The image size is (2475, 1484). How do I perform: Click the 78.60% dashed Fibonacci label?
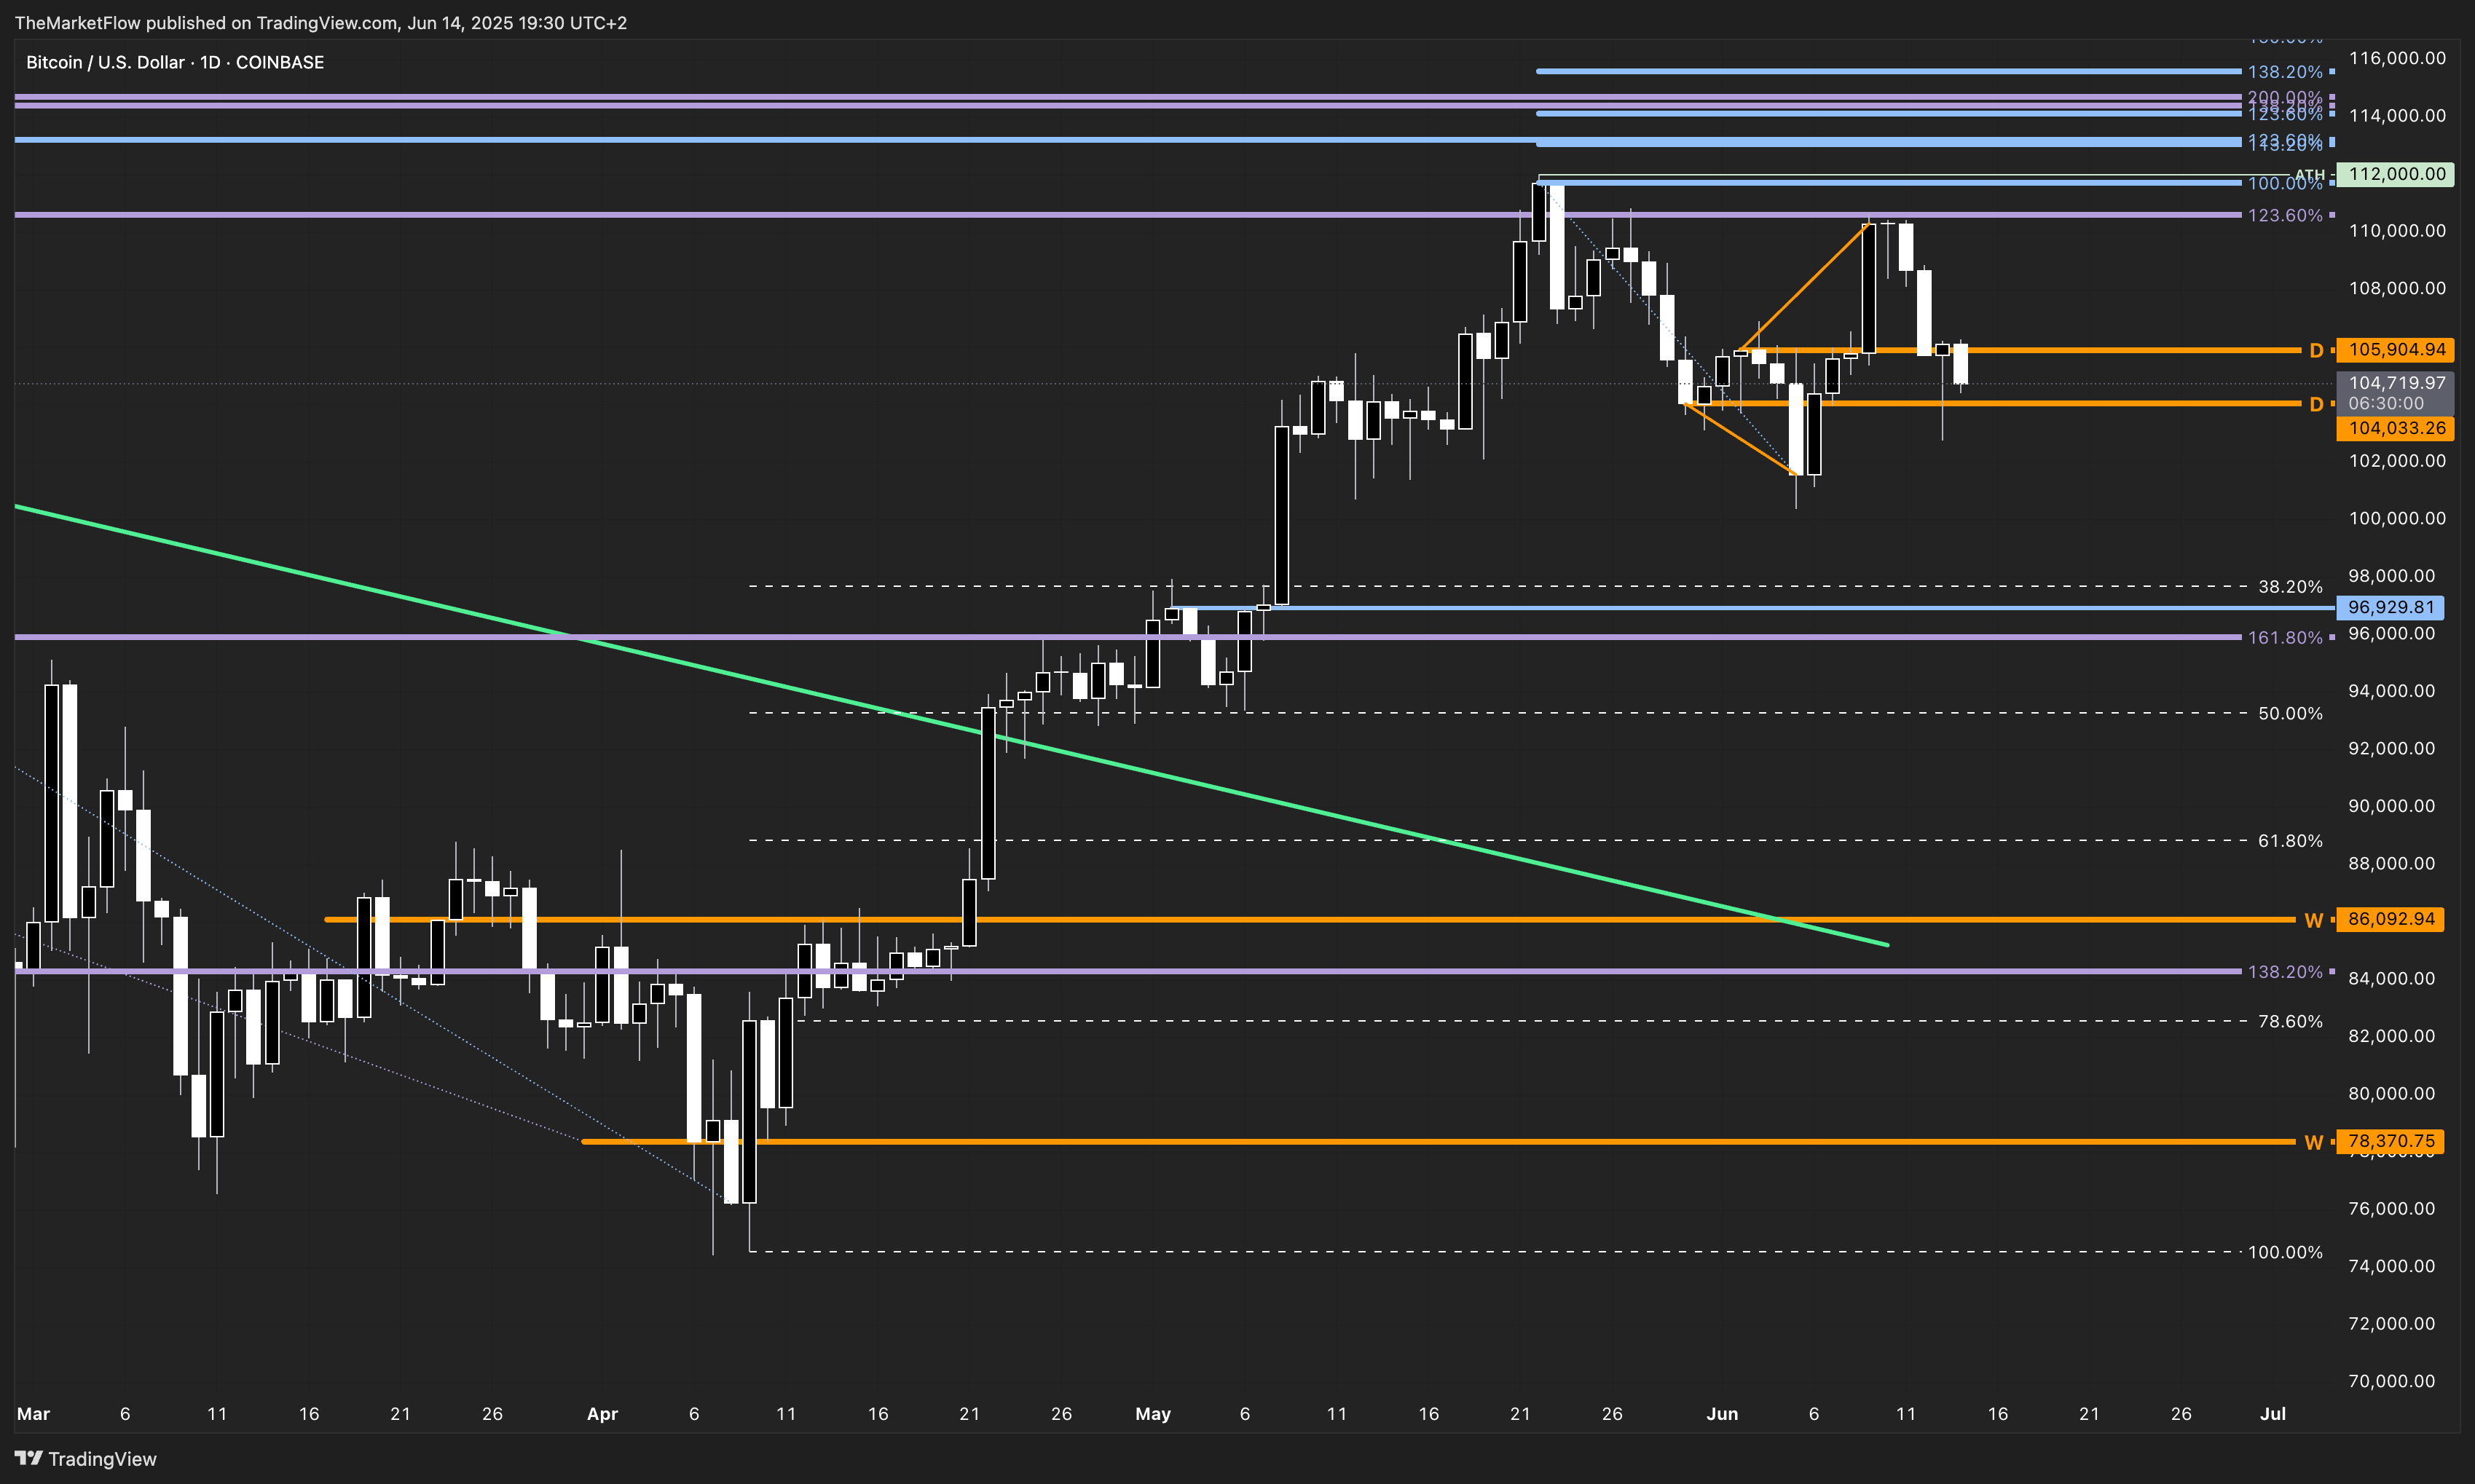coord(2289,1022)
